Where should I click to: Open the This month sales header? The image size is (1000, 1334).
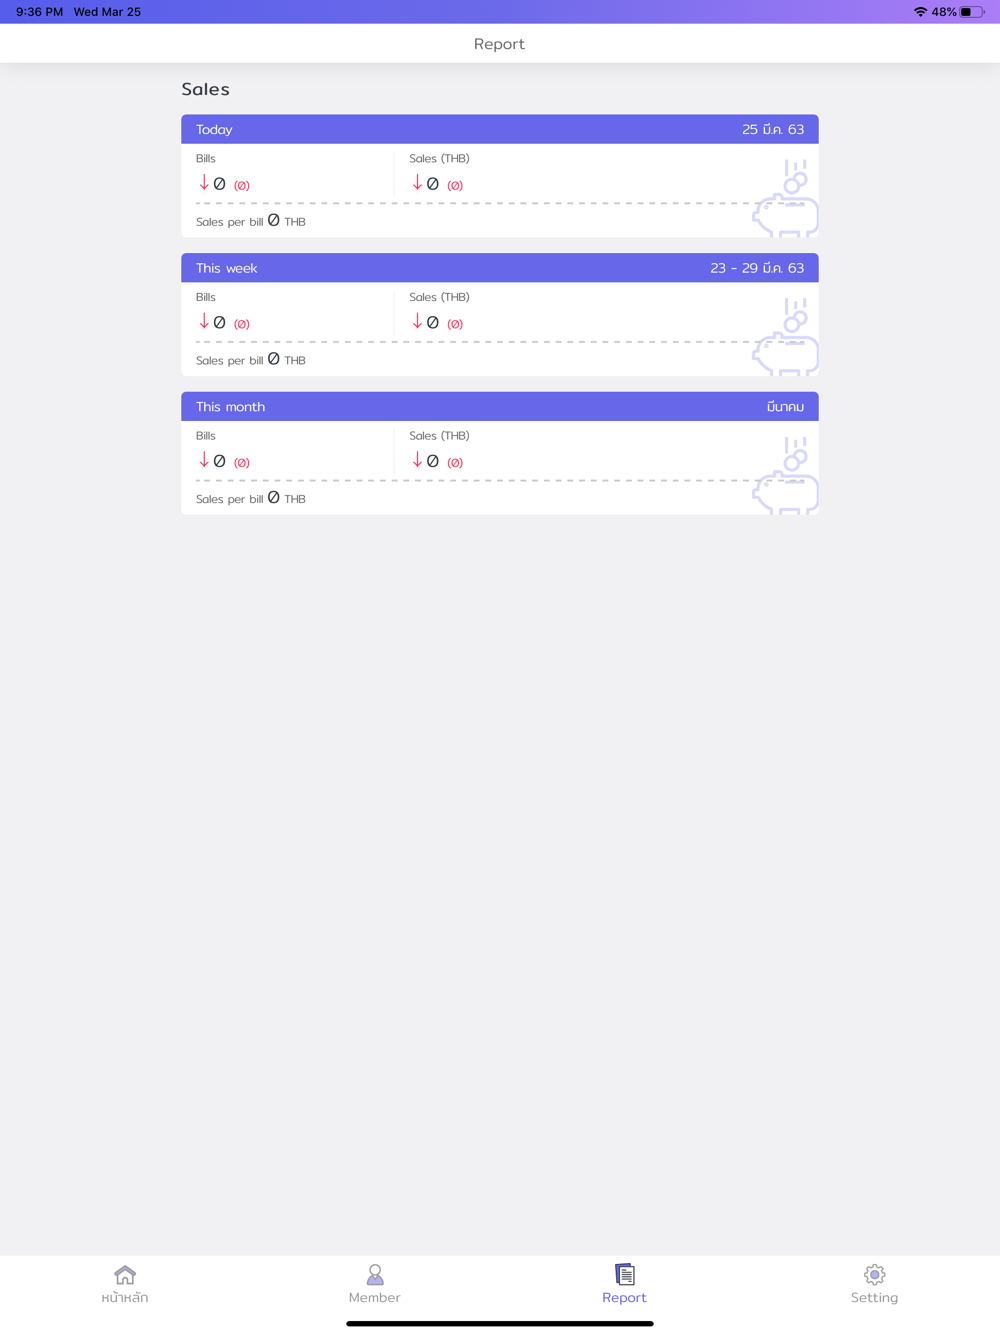pos(500,406)
